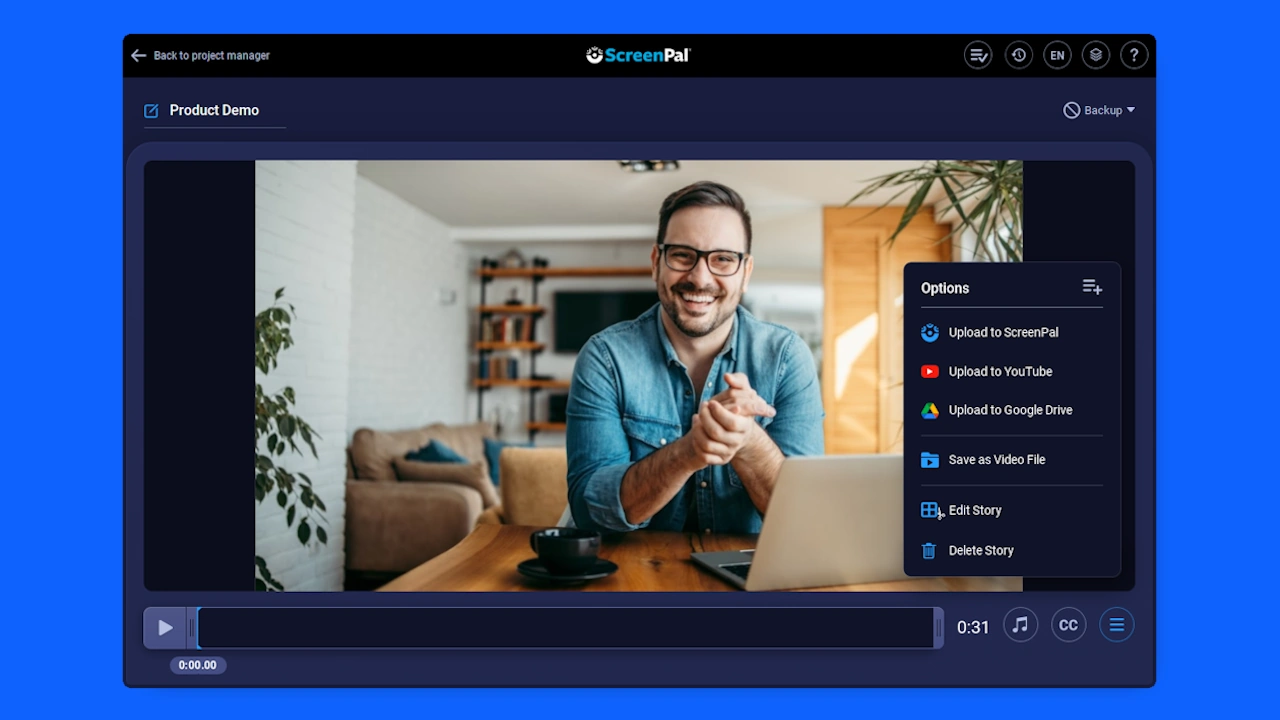Open the Save as Video File option
Viewport: 1280px width, 720px height.
(996, 459)
